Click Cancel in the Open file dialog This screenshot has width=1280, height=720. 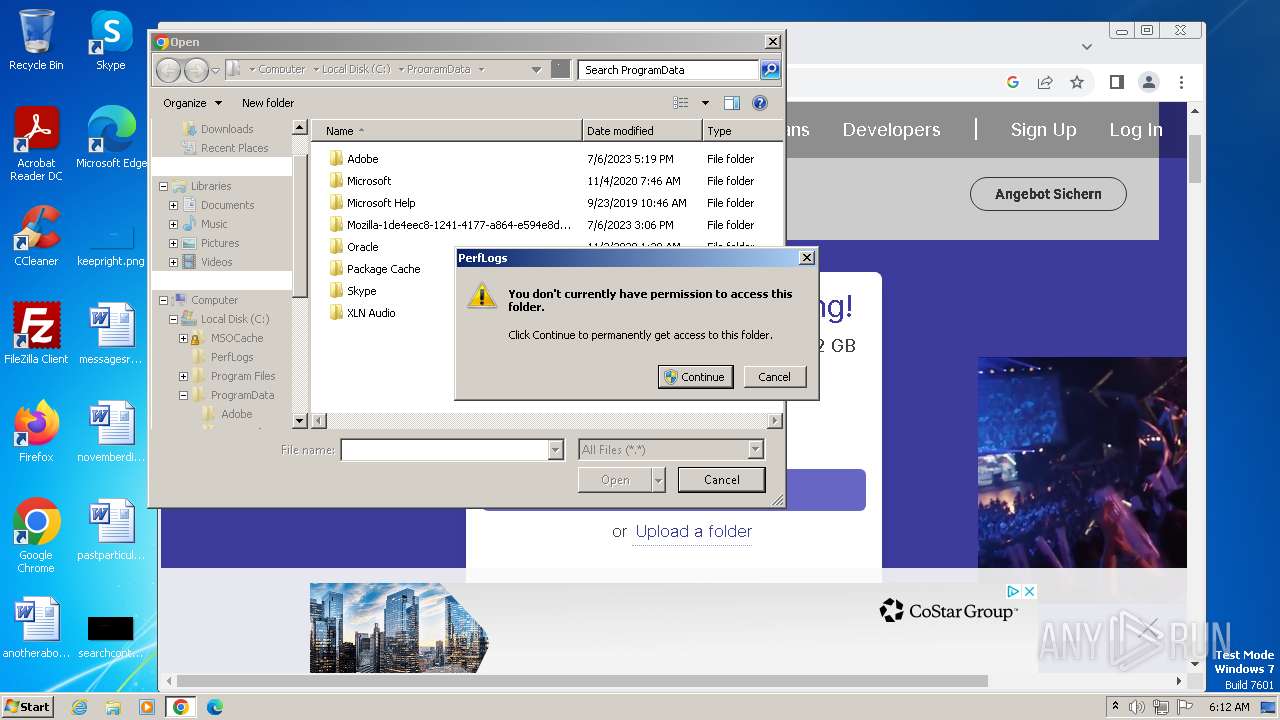pos(721,480)
